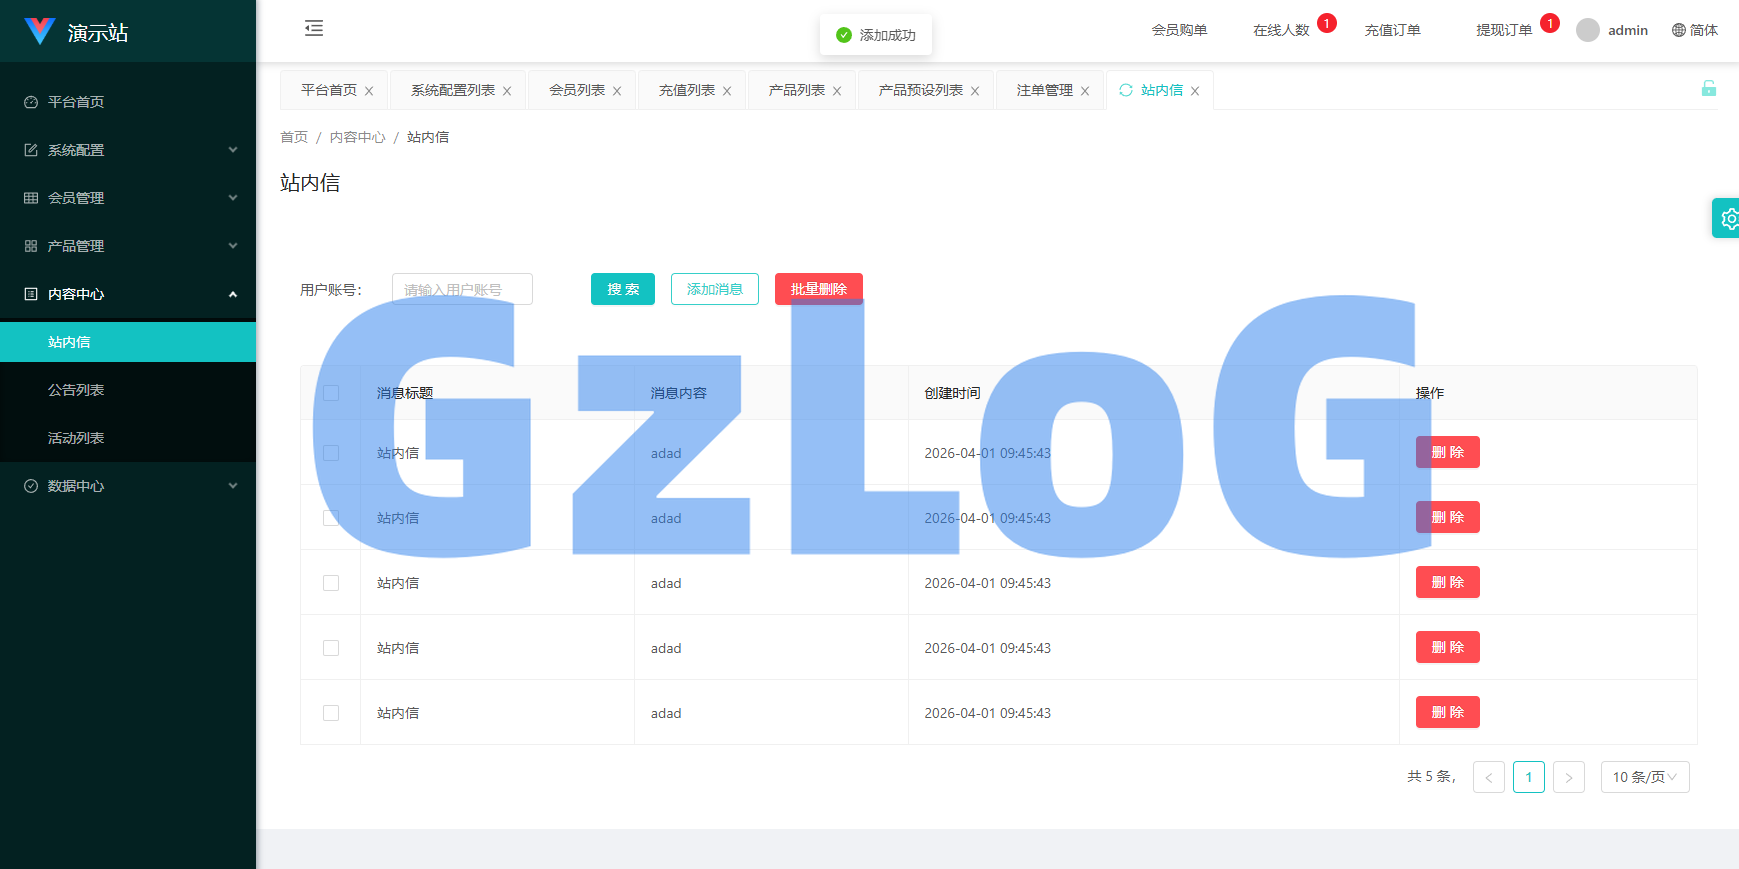This screenshot has height=869, width=1739.
Task: Expand the 产品管理 sidebar menu
Action: (128, 246)
